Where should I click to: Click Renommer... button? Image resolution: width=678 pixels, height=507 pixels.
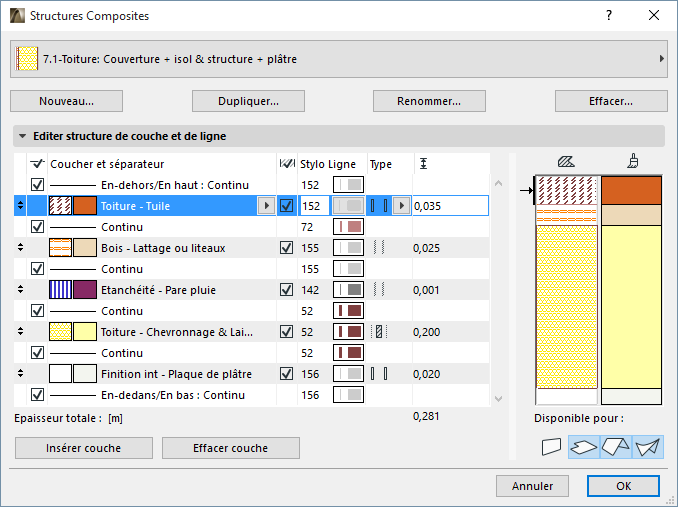coord(429,101)
